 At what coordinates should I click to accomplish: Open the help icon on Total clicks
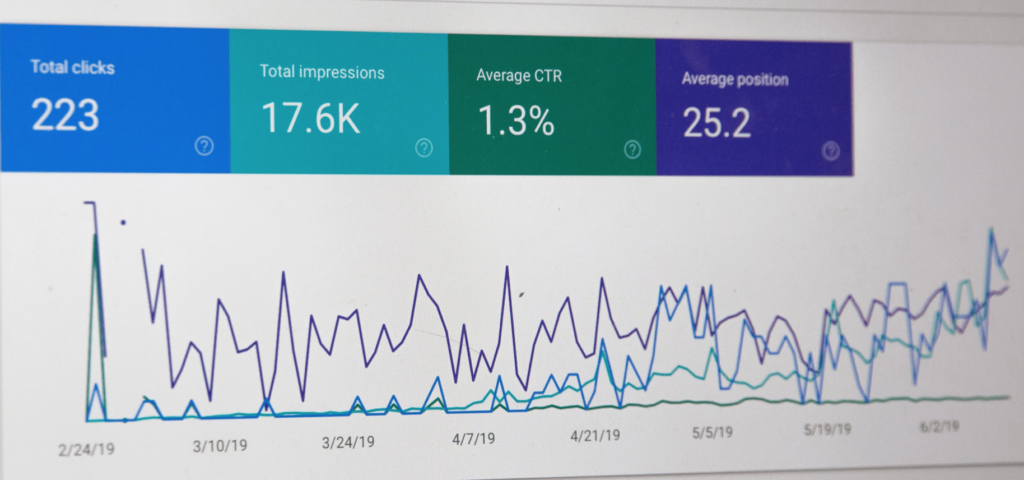pos(204,146)
